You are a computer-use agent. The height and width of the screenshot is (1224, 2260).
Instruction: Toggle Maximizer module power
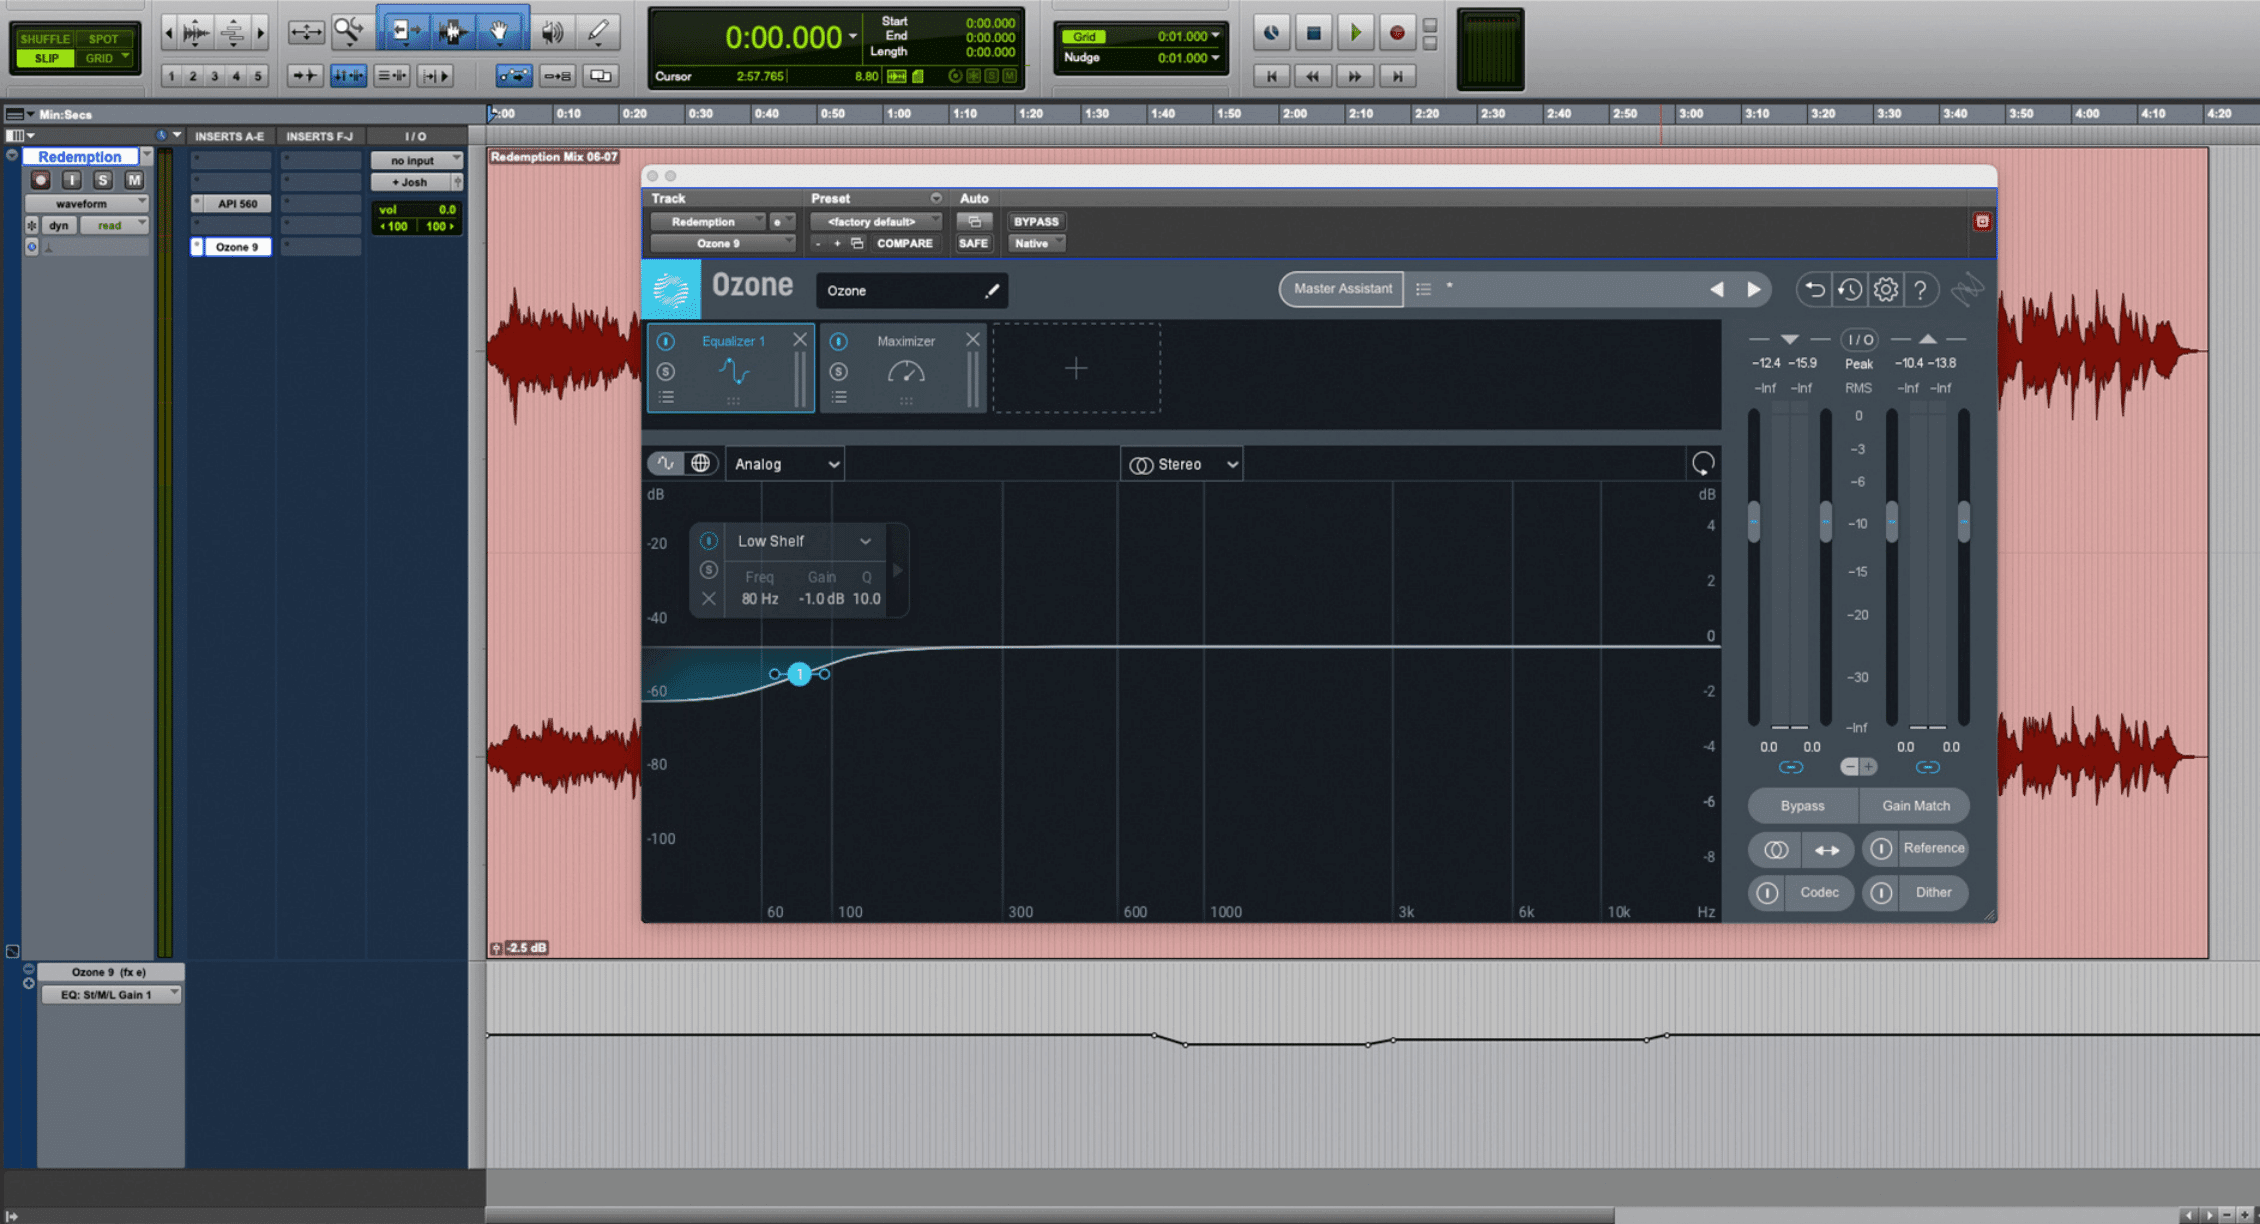838,341
